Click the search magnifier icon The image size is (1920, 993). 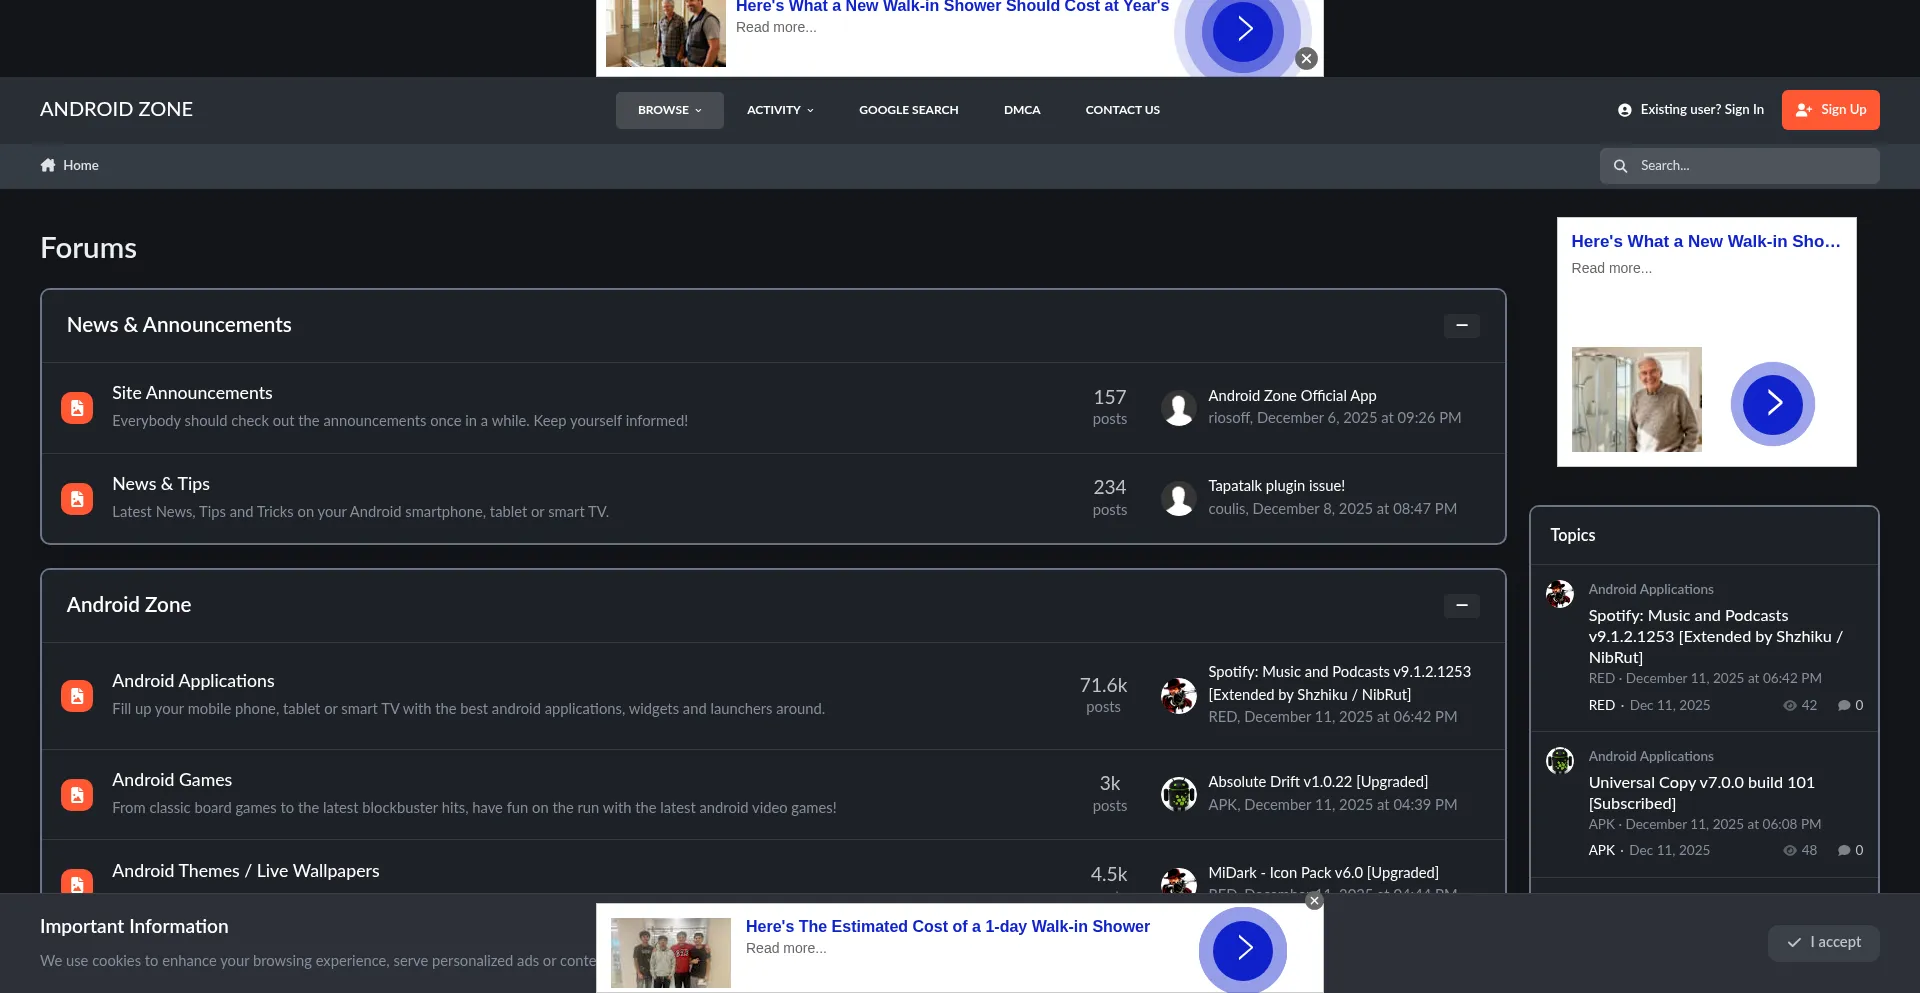[x=1620, y=166]
